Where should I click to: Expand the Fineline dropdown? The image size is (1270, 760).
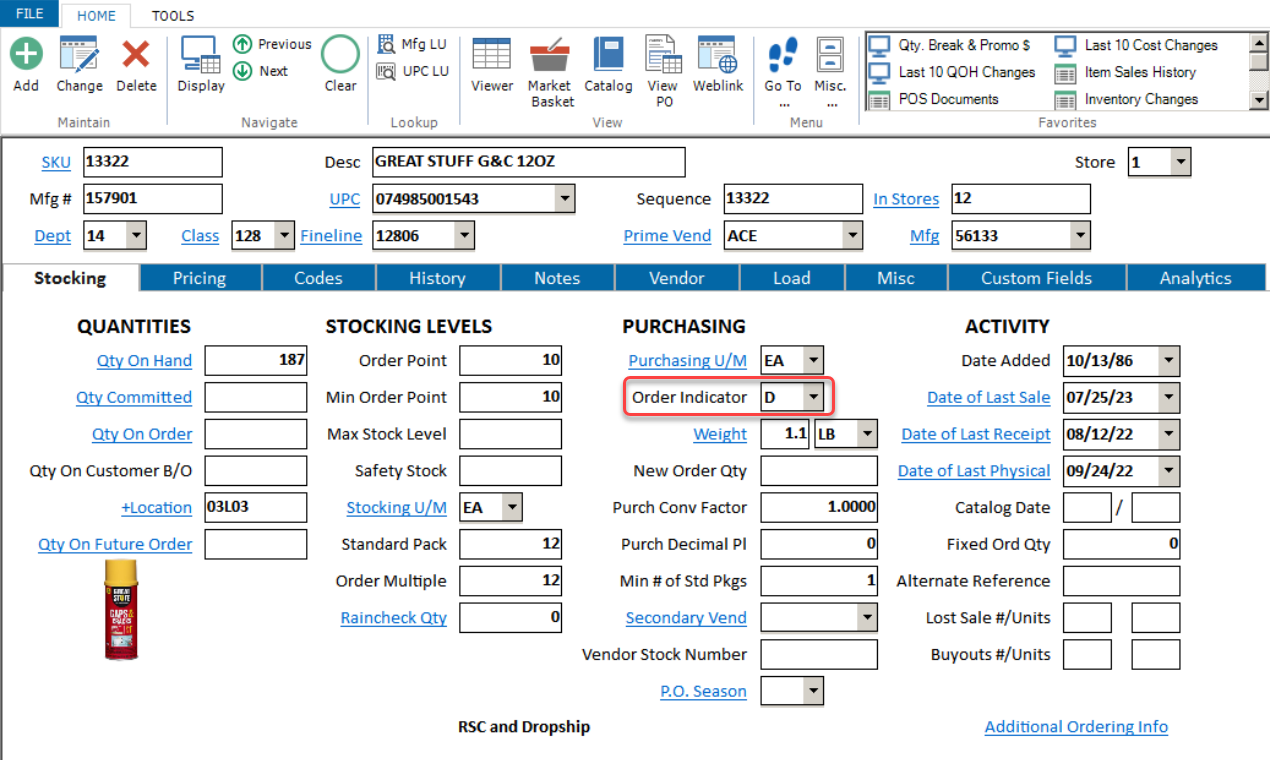464,236
